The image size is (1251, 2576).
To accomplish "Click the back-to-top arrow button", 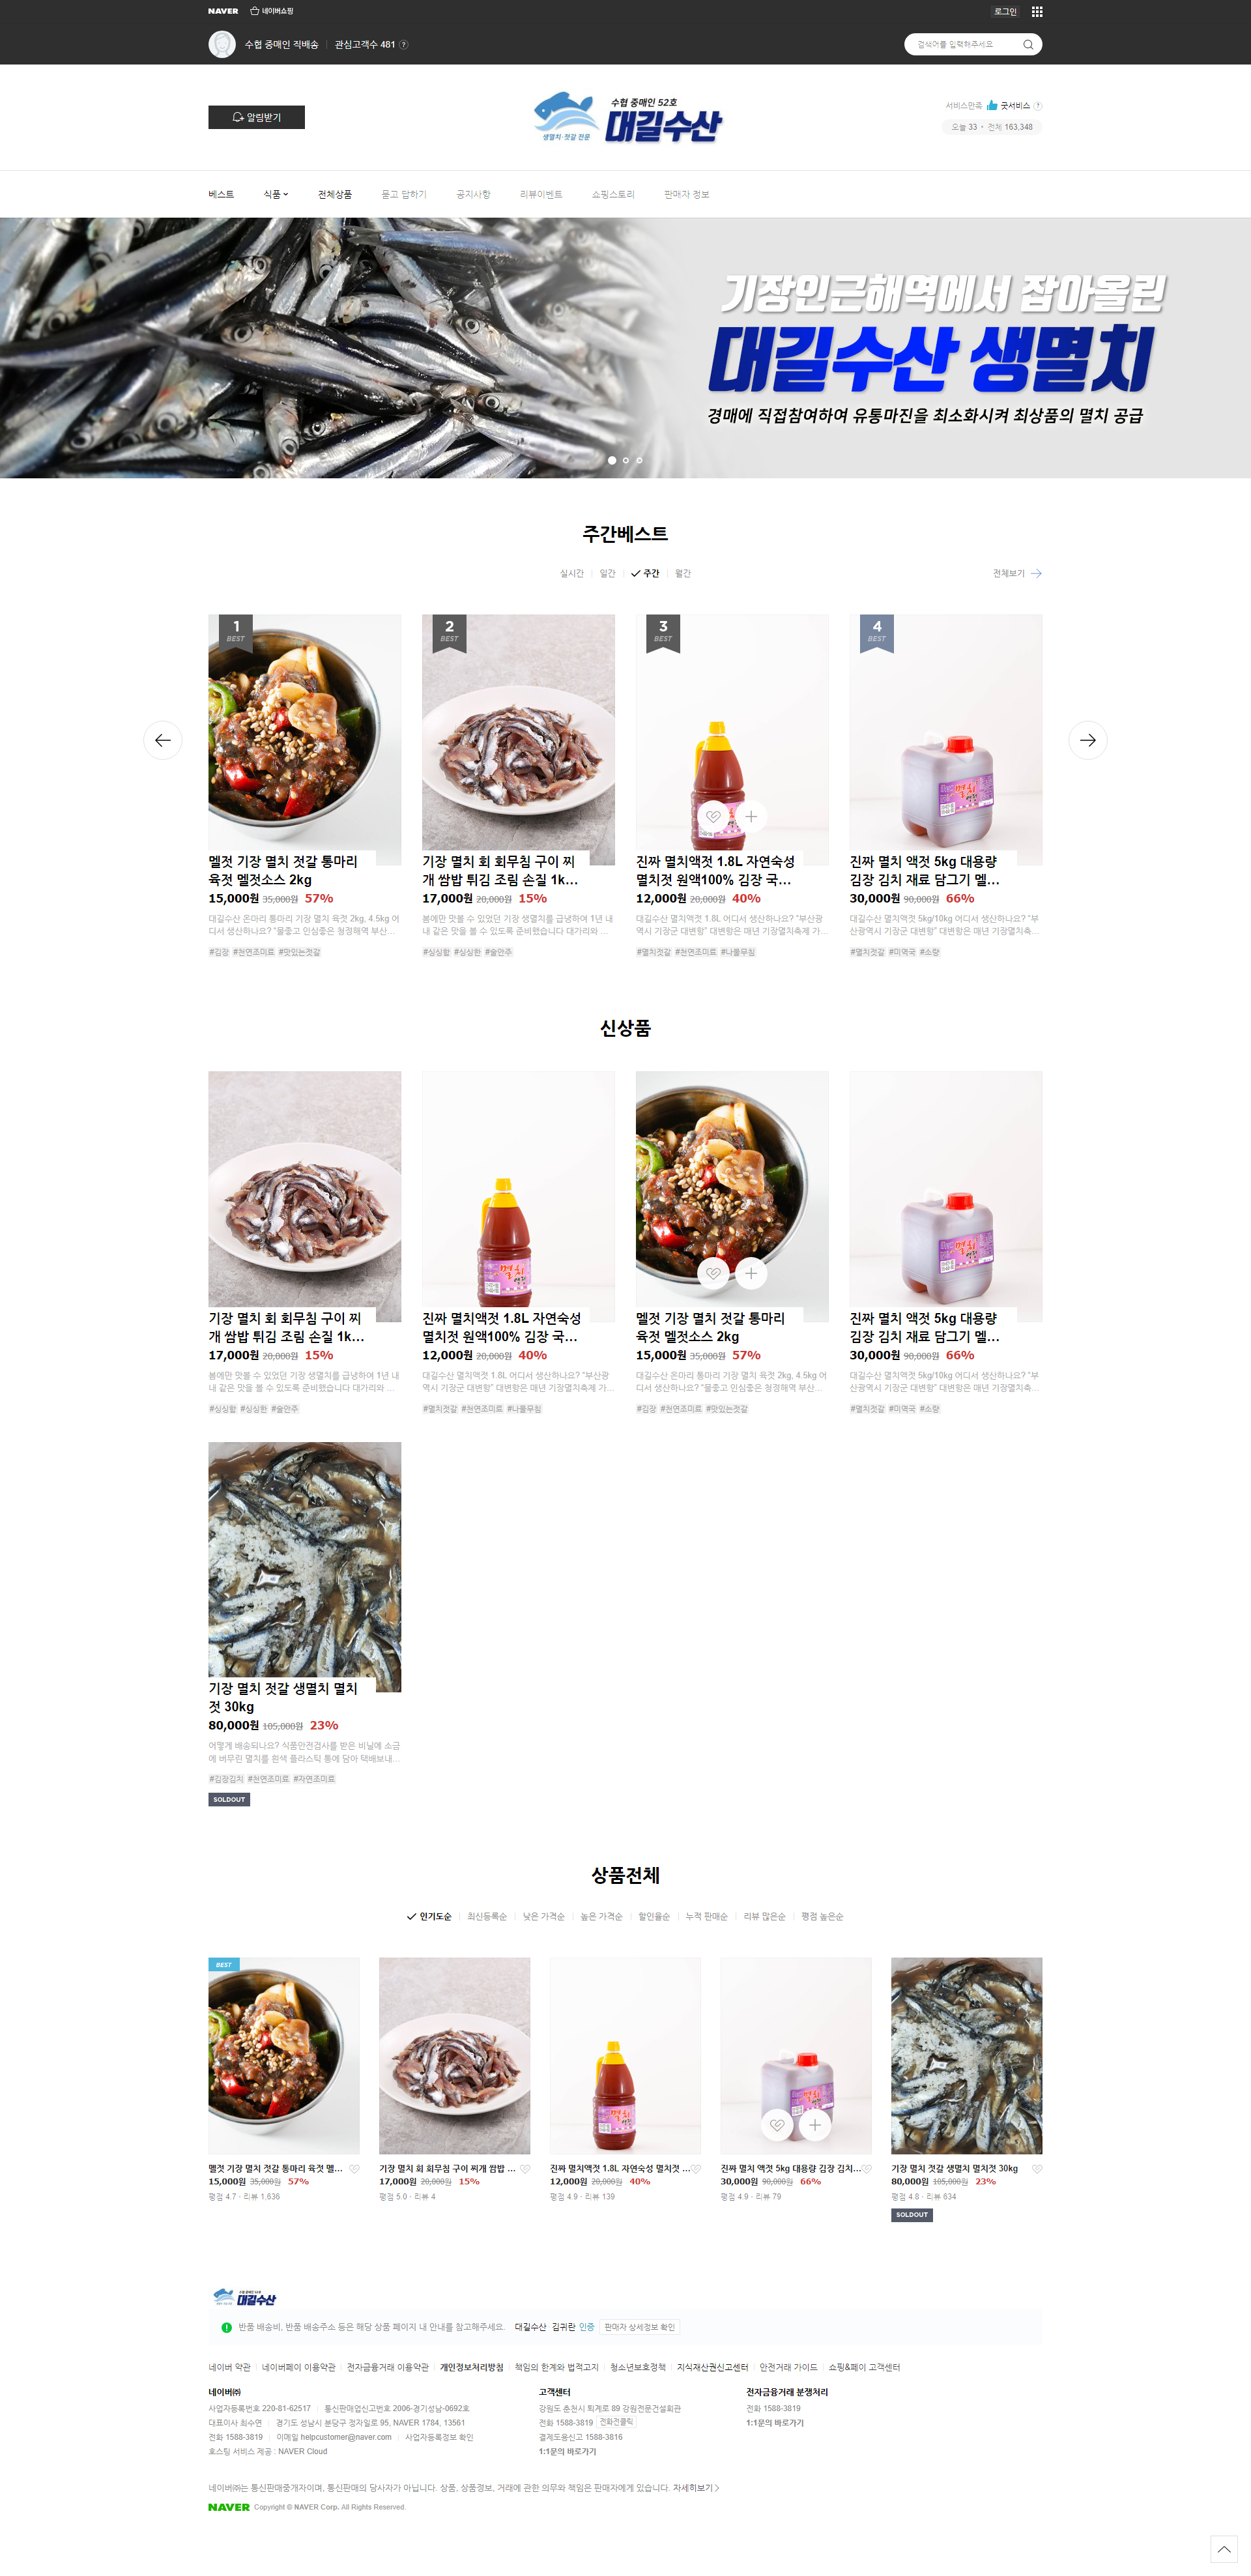I will pos(1224,2549).
